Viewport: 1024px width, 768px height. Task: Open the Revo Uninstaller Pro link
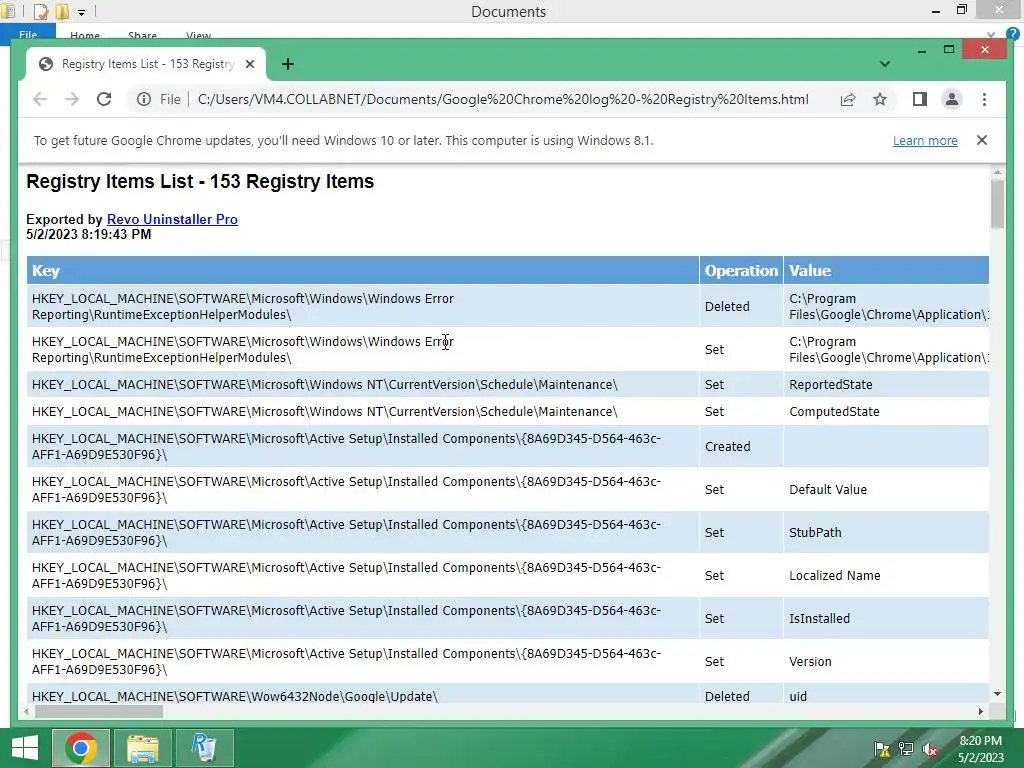point(172,219)
